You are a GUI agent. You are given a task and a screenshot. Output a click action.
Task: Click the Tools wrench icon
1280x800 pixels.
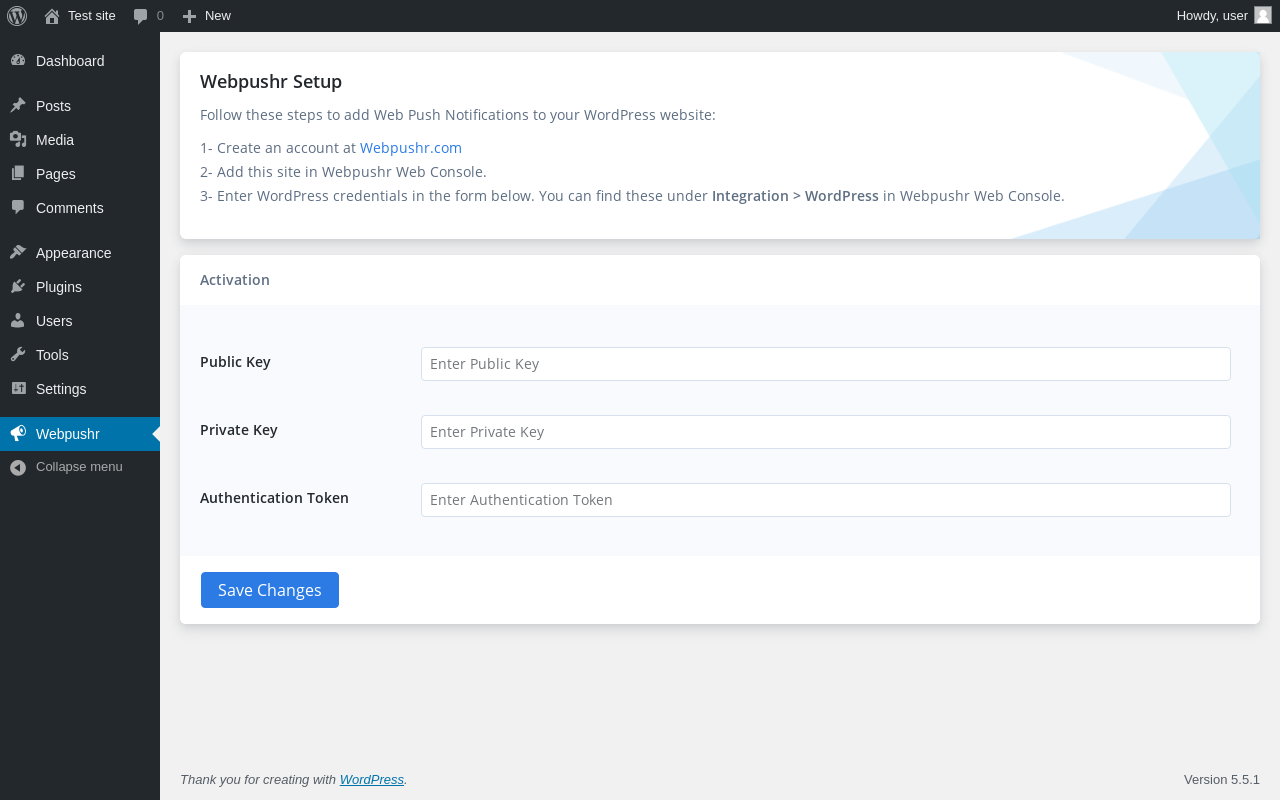pos(18,354)
